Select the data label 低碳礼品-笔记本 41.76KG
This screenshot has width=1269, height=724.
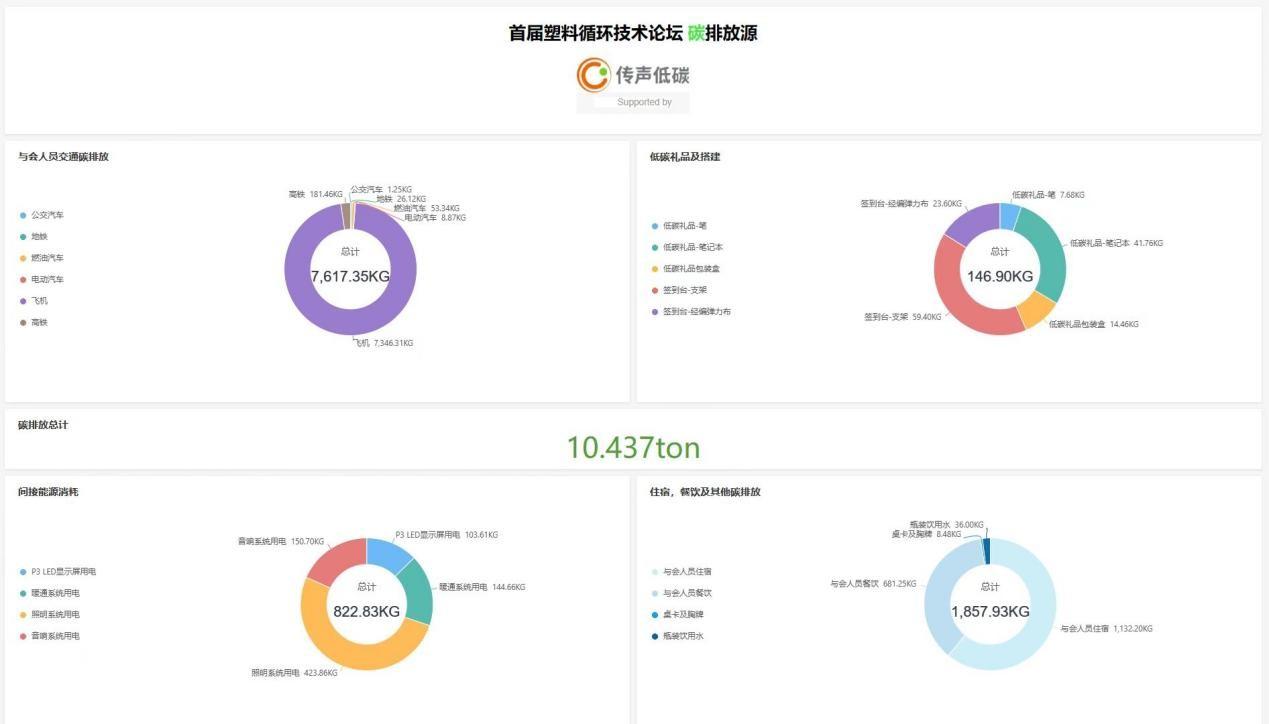click(1116, 243)
